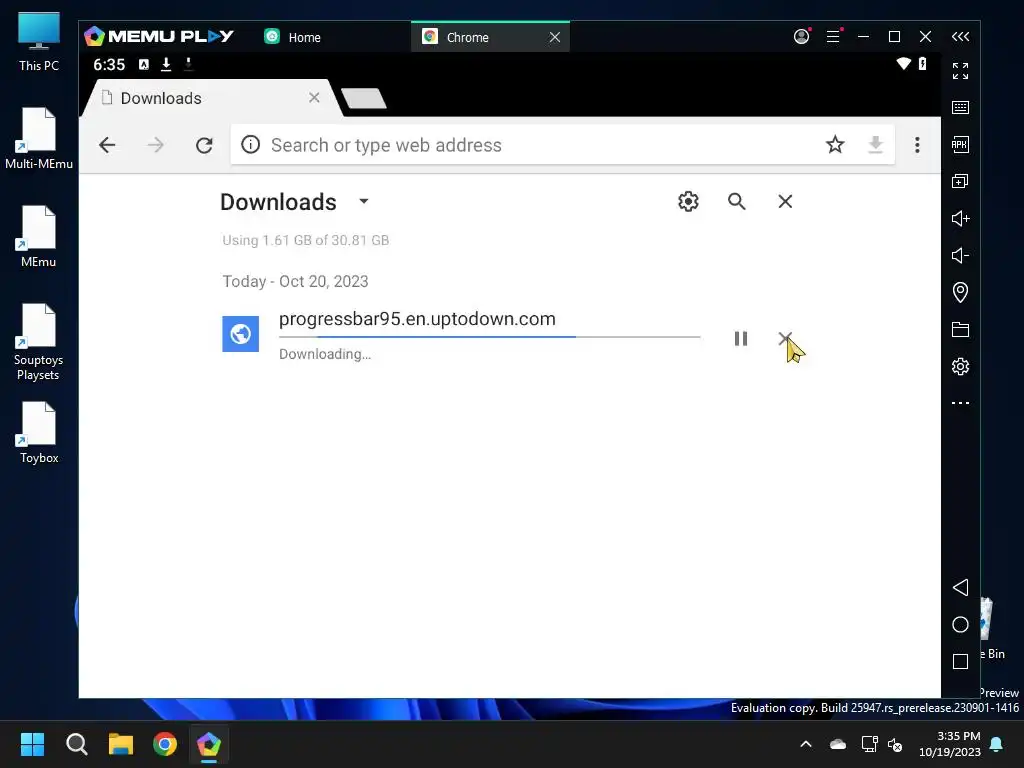
Task: Open Downloads settings gear
Action: pyautogui.click(x=688, y=201)
